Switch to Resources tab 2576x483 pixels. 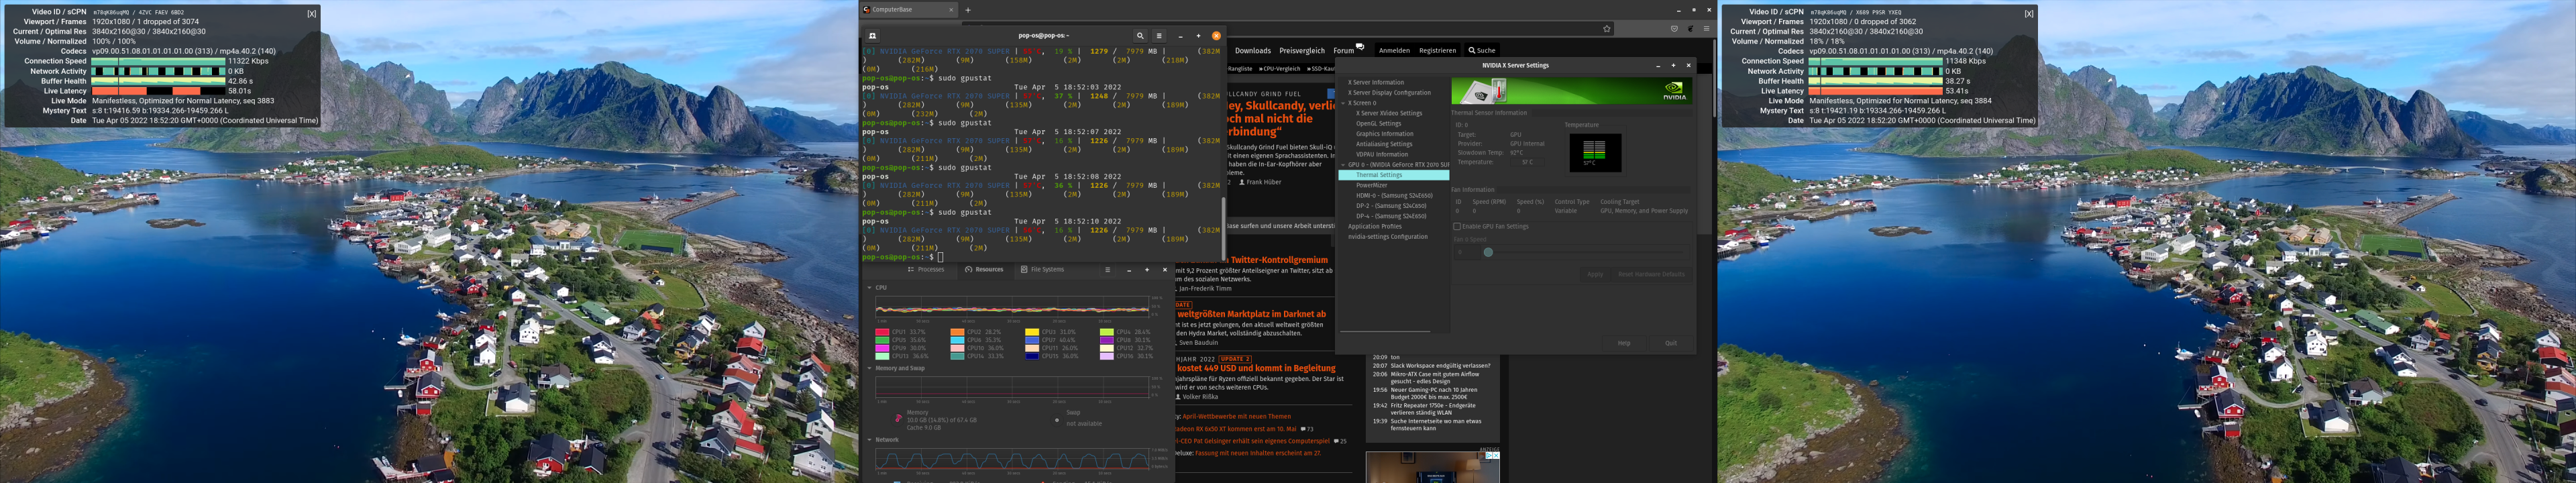[x=984, y=270]
